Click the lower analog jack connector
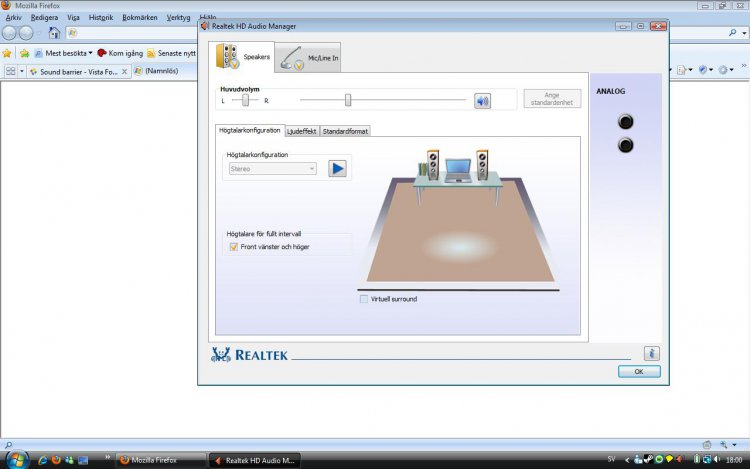Image resolution: width=750 pixels, height=469 pixels. pyautogui.click(x=625, y=145)
